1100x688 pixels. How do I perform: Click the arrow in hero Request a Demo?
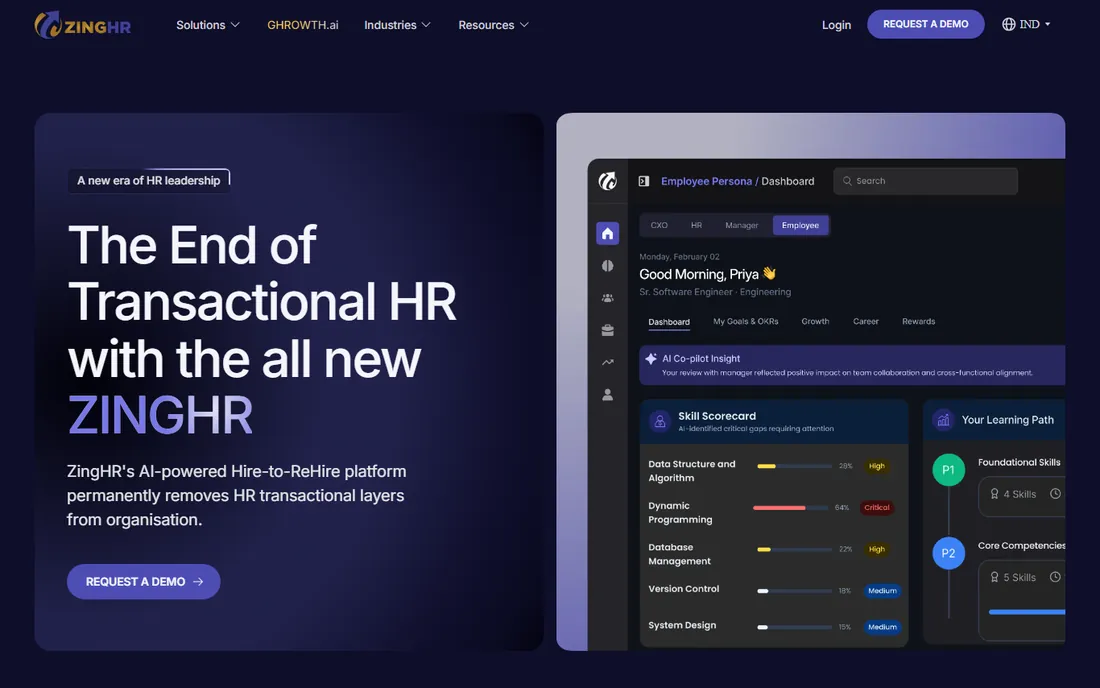pyautogui.click(x=198, y=581)
